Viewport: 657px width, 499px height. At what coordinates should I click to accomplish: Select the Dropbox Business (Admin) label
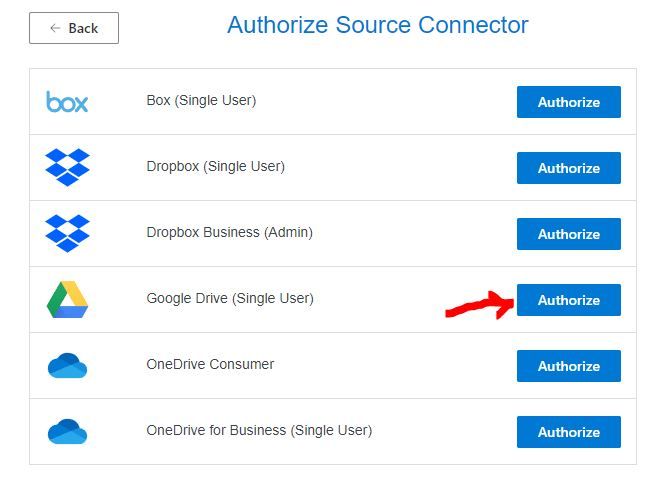coord(229,232)
